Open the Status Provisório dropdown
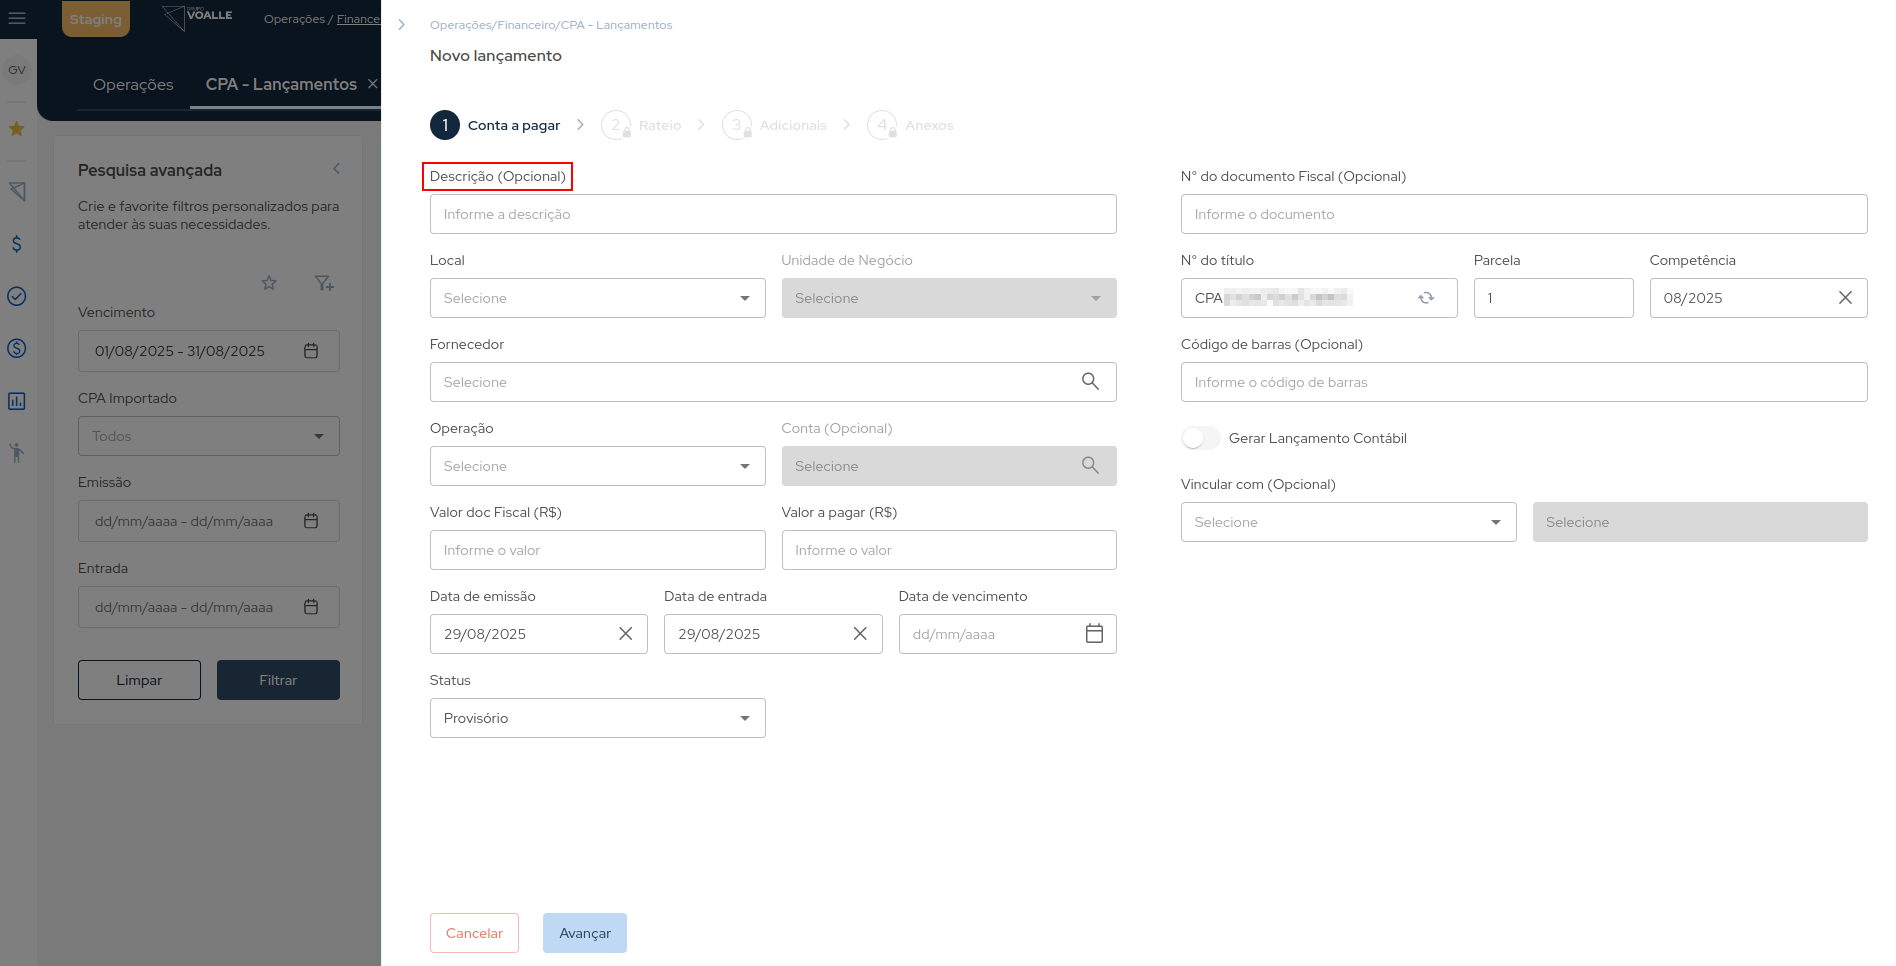The height and width of the screenshot is (966, 1896). (x=597, y=718)
